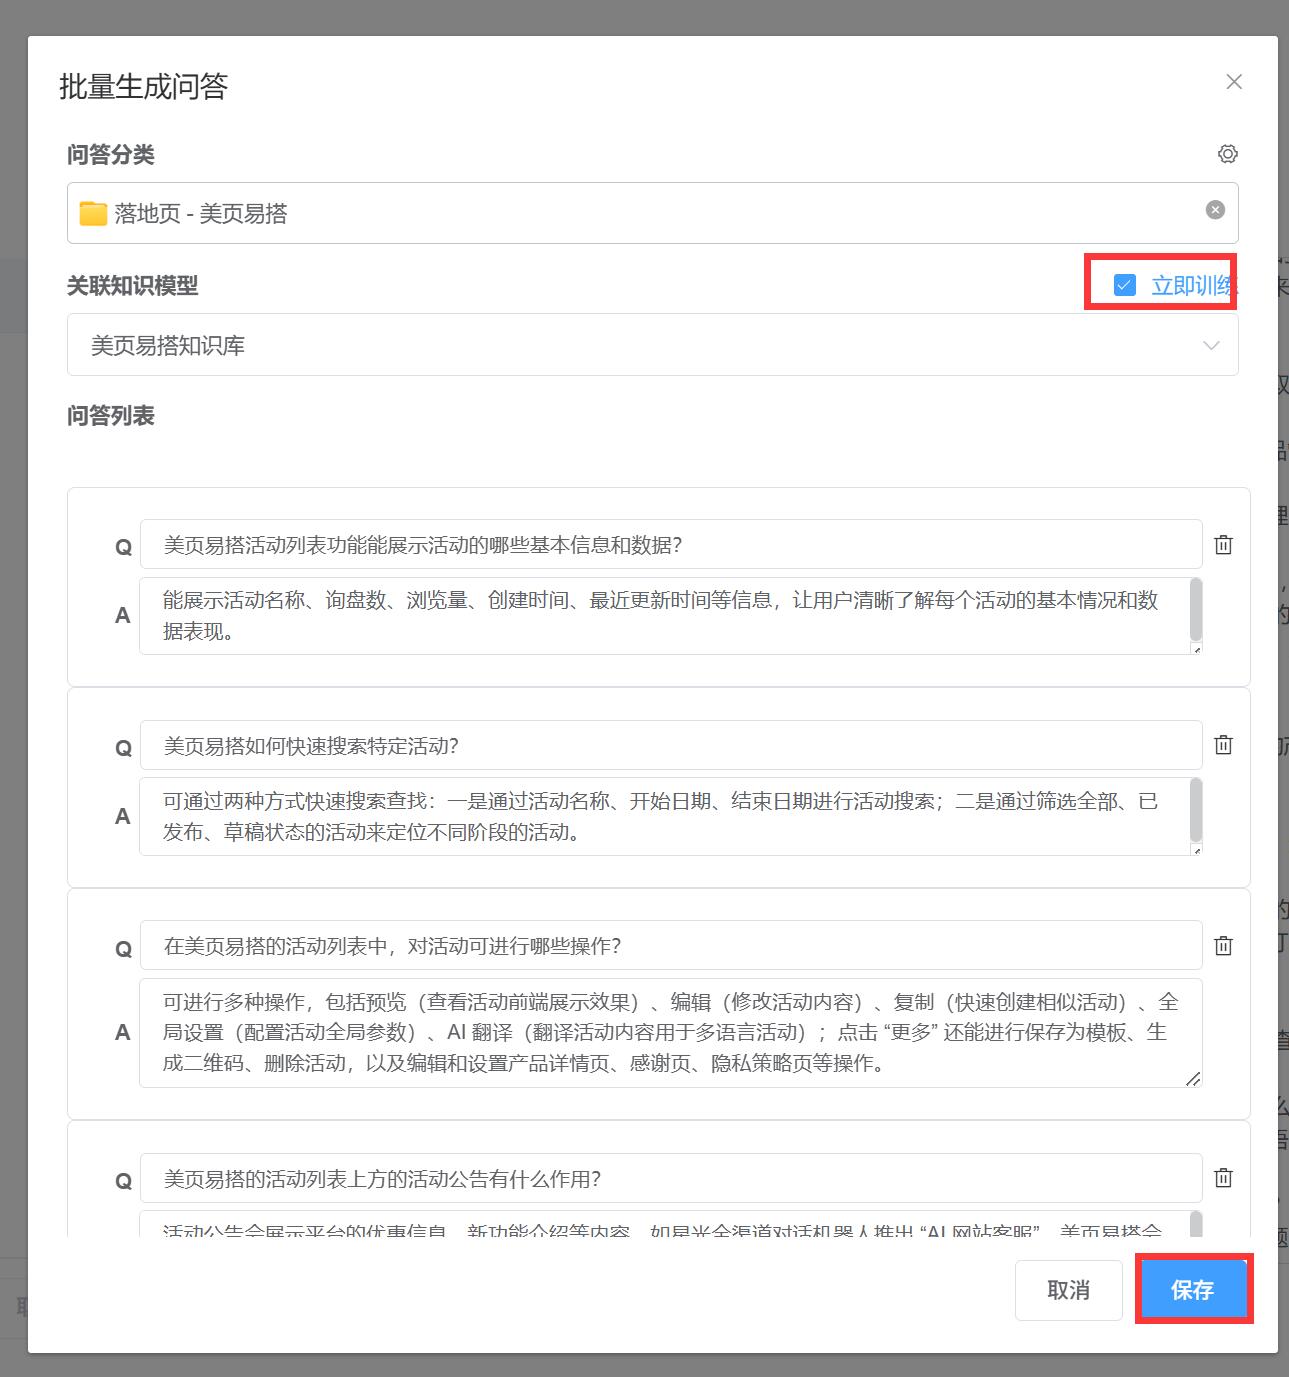The width and height of the screenshot is (1289, 1377).
Task: Close the 批量生成问答 dialog
Action: pos(1234,82)
